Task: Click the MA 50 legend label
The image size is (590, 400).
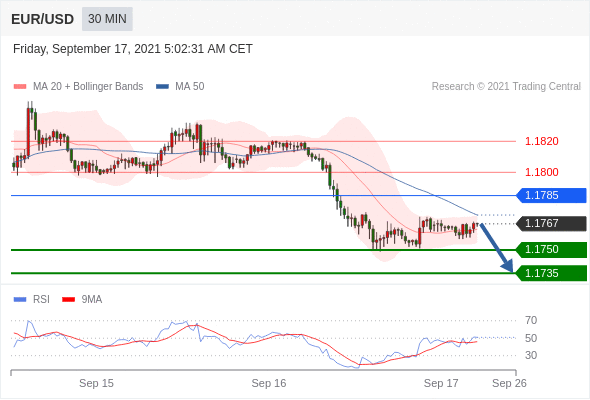Action: [190, 87]
